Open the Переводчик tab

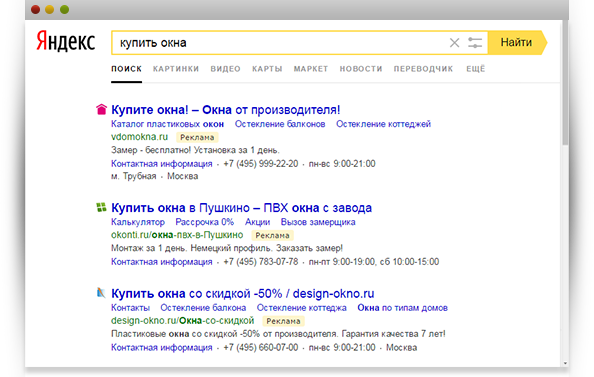pyautogui.click(x=423, y=69)
